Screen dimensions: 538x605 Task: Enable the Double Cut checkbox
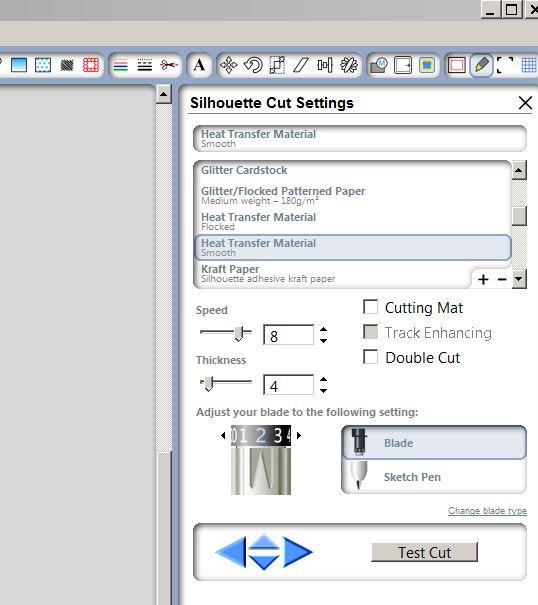pyautogui.click(x=371, y=357)
